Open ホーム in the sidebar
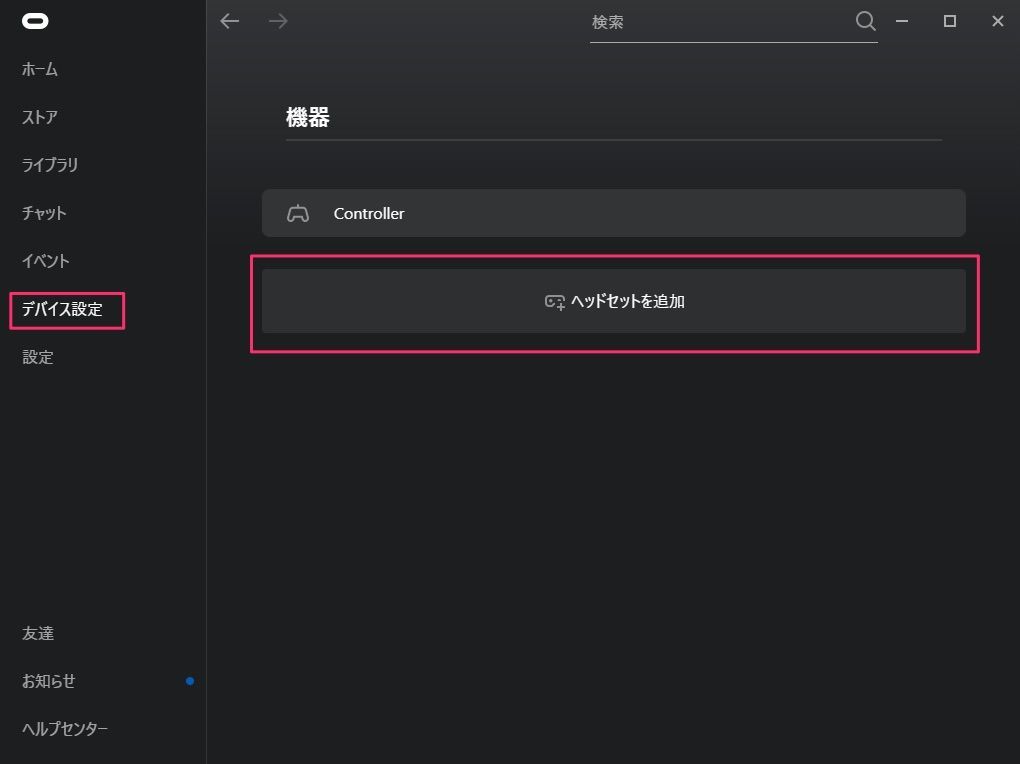 [40, 69]
